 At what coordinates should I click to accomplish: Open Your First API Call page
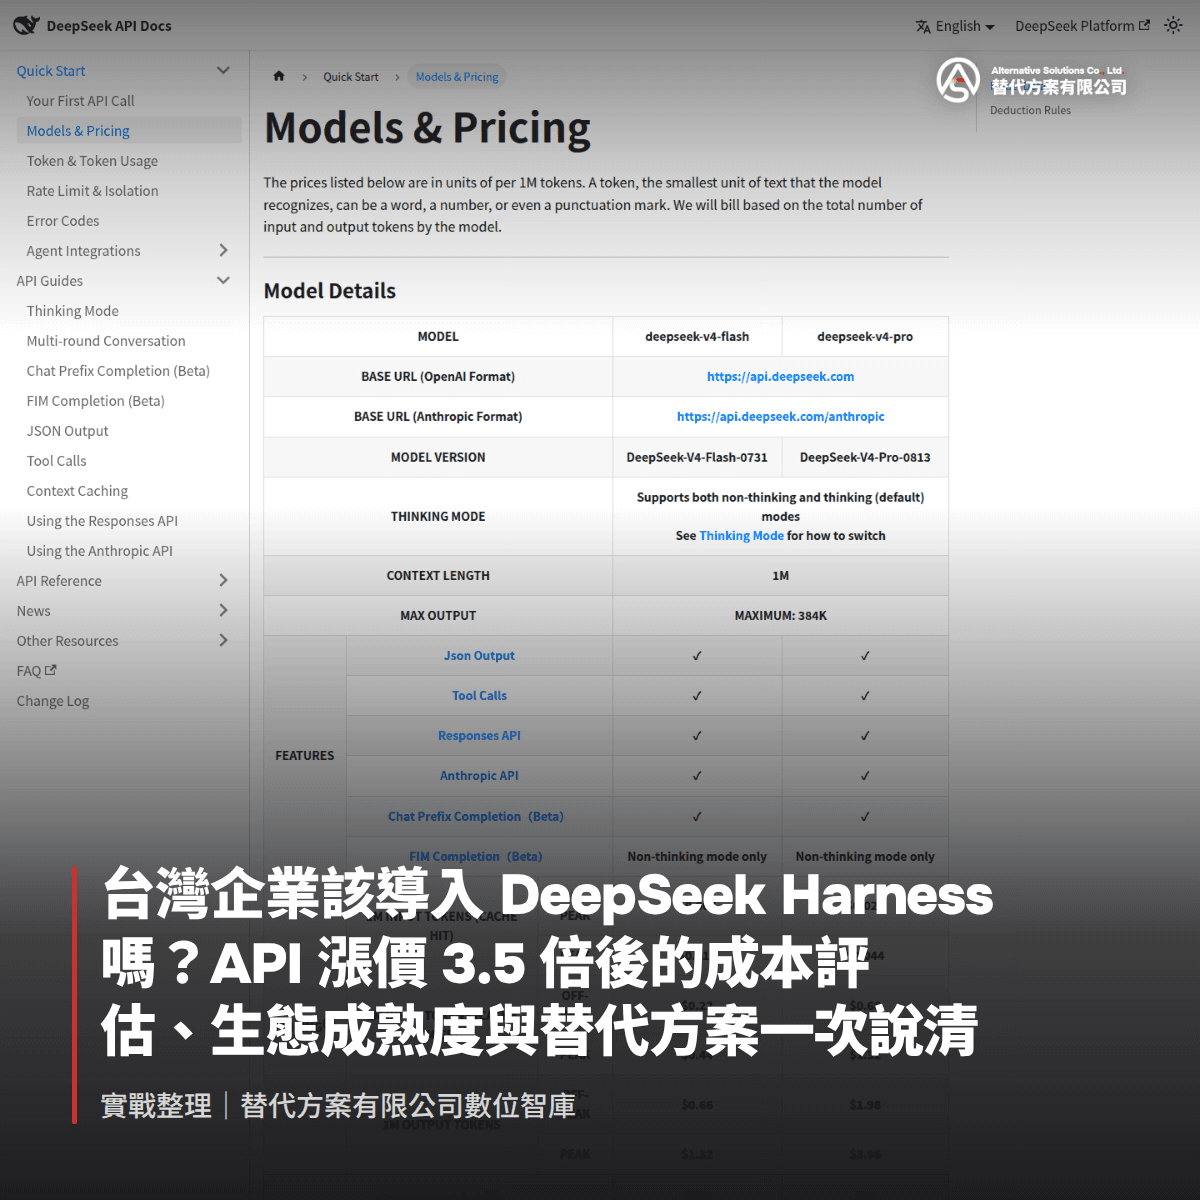tap(80, 101)
